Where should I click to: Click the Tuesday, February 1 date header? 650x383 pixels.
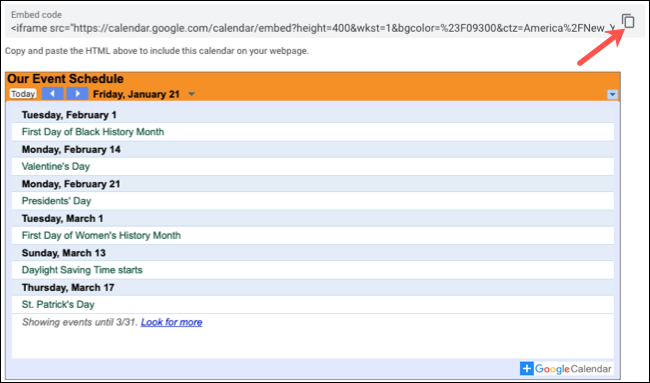69,115
